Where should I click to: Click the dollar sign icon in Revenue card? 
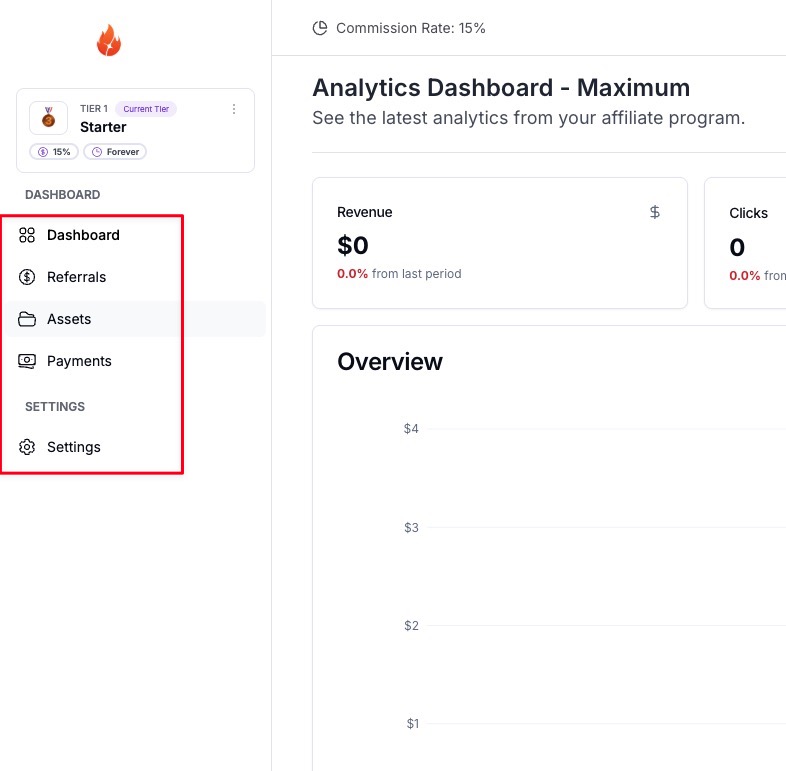(x=655, y=212)
